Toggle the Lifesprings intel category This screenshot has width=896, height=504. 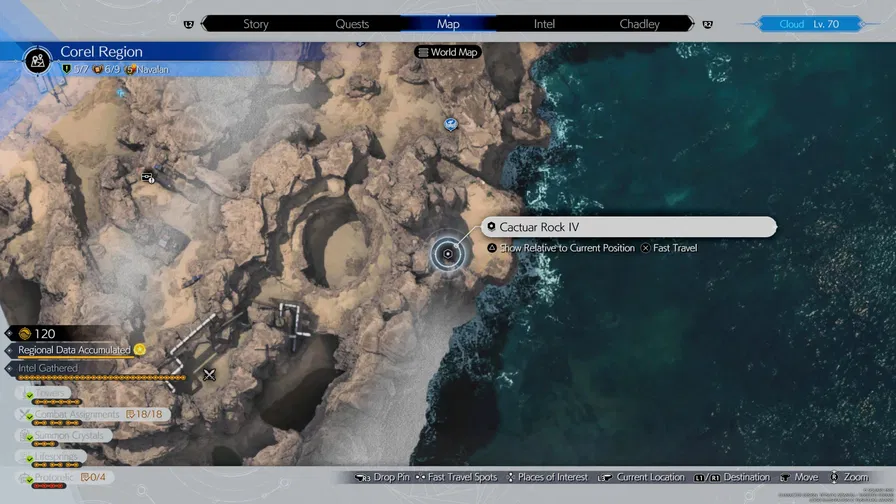58,456
